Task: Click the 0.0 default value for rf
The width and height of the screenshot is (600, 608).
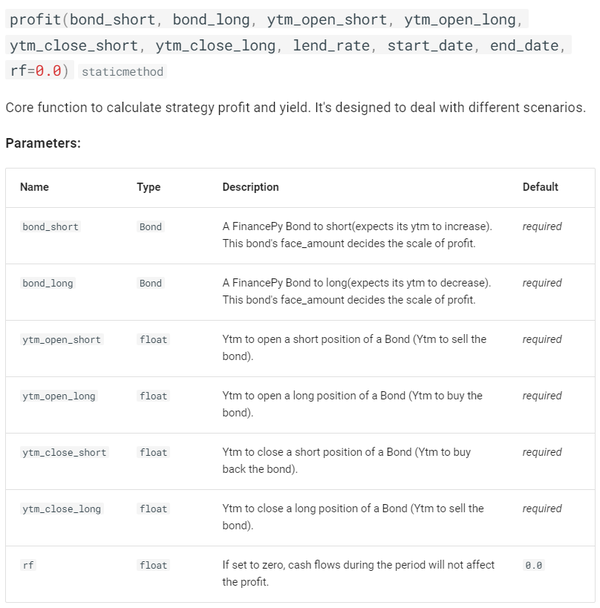Action: (534, 565)
